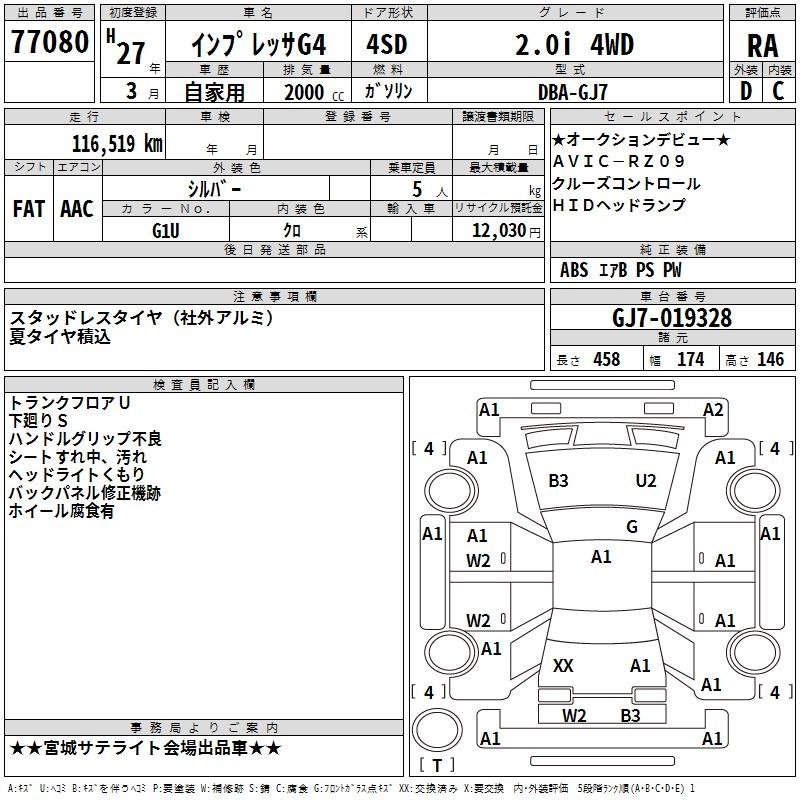The image size is (800, 800).
Task: Select the mileage 116,519 km
Action: pos(117,144)
